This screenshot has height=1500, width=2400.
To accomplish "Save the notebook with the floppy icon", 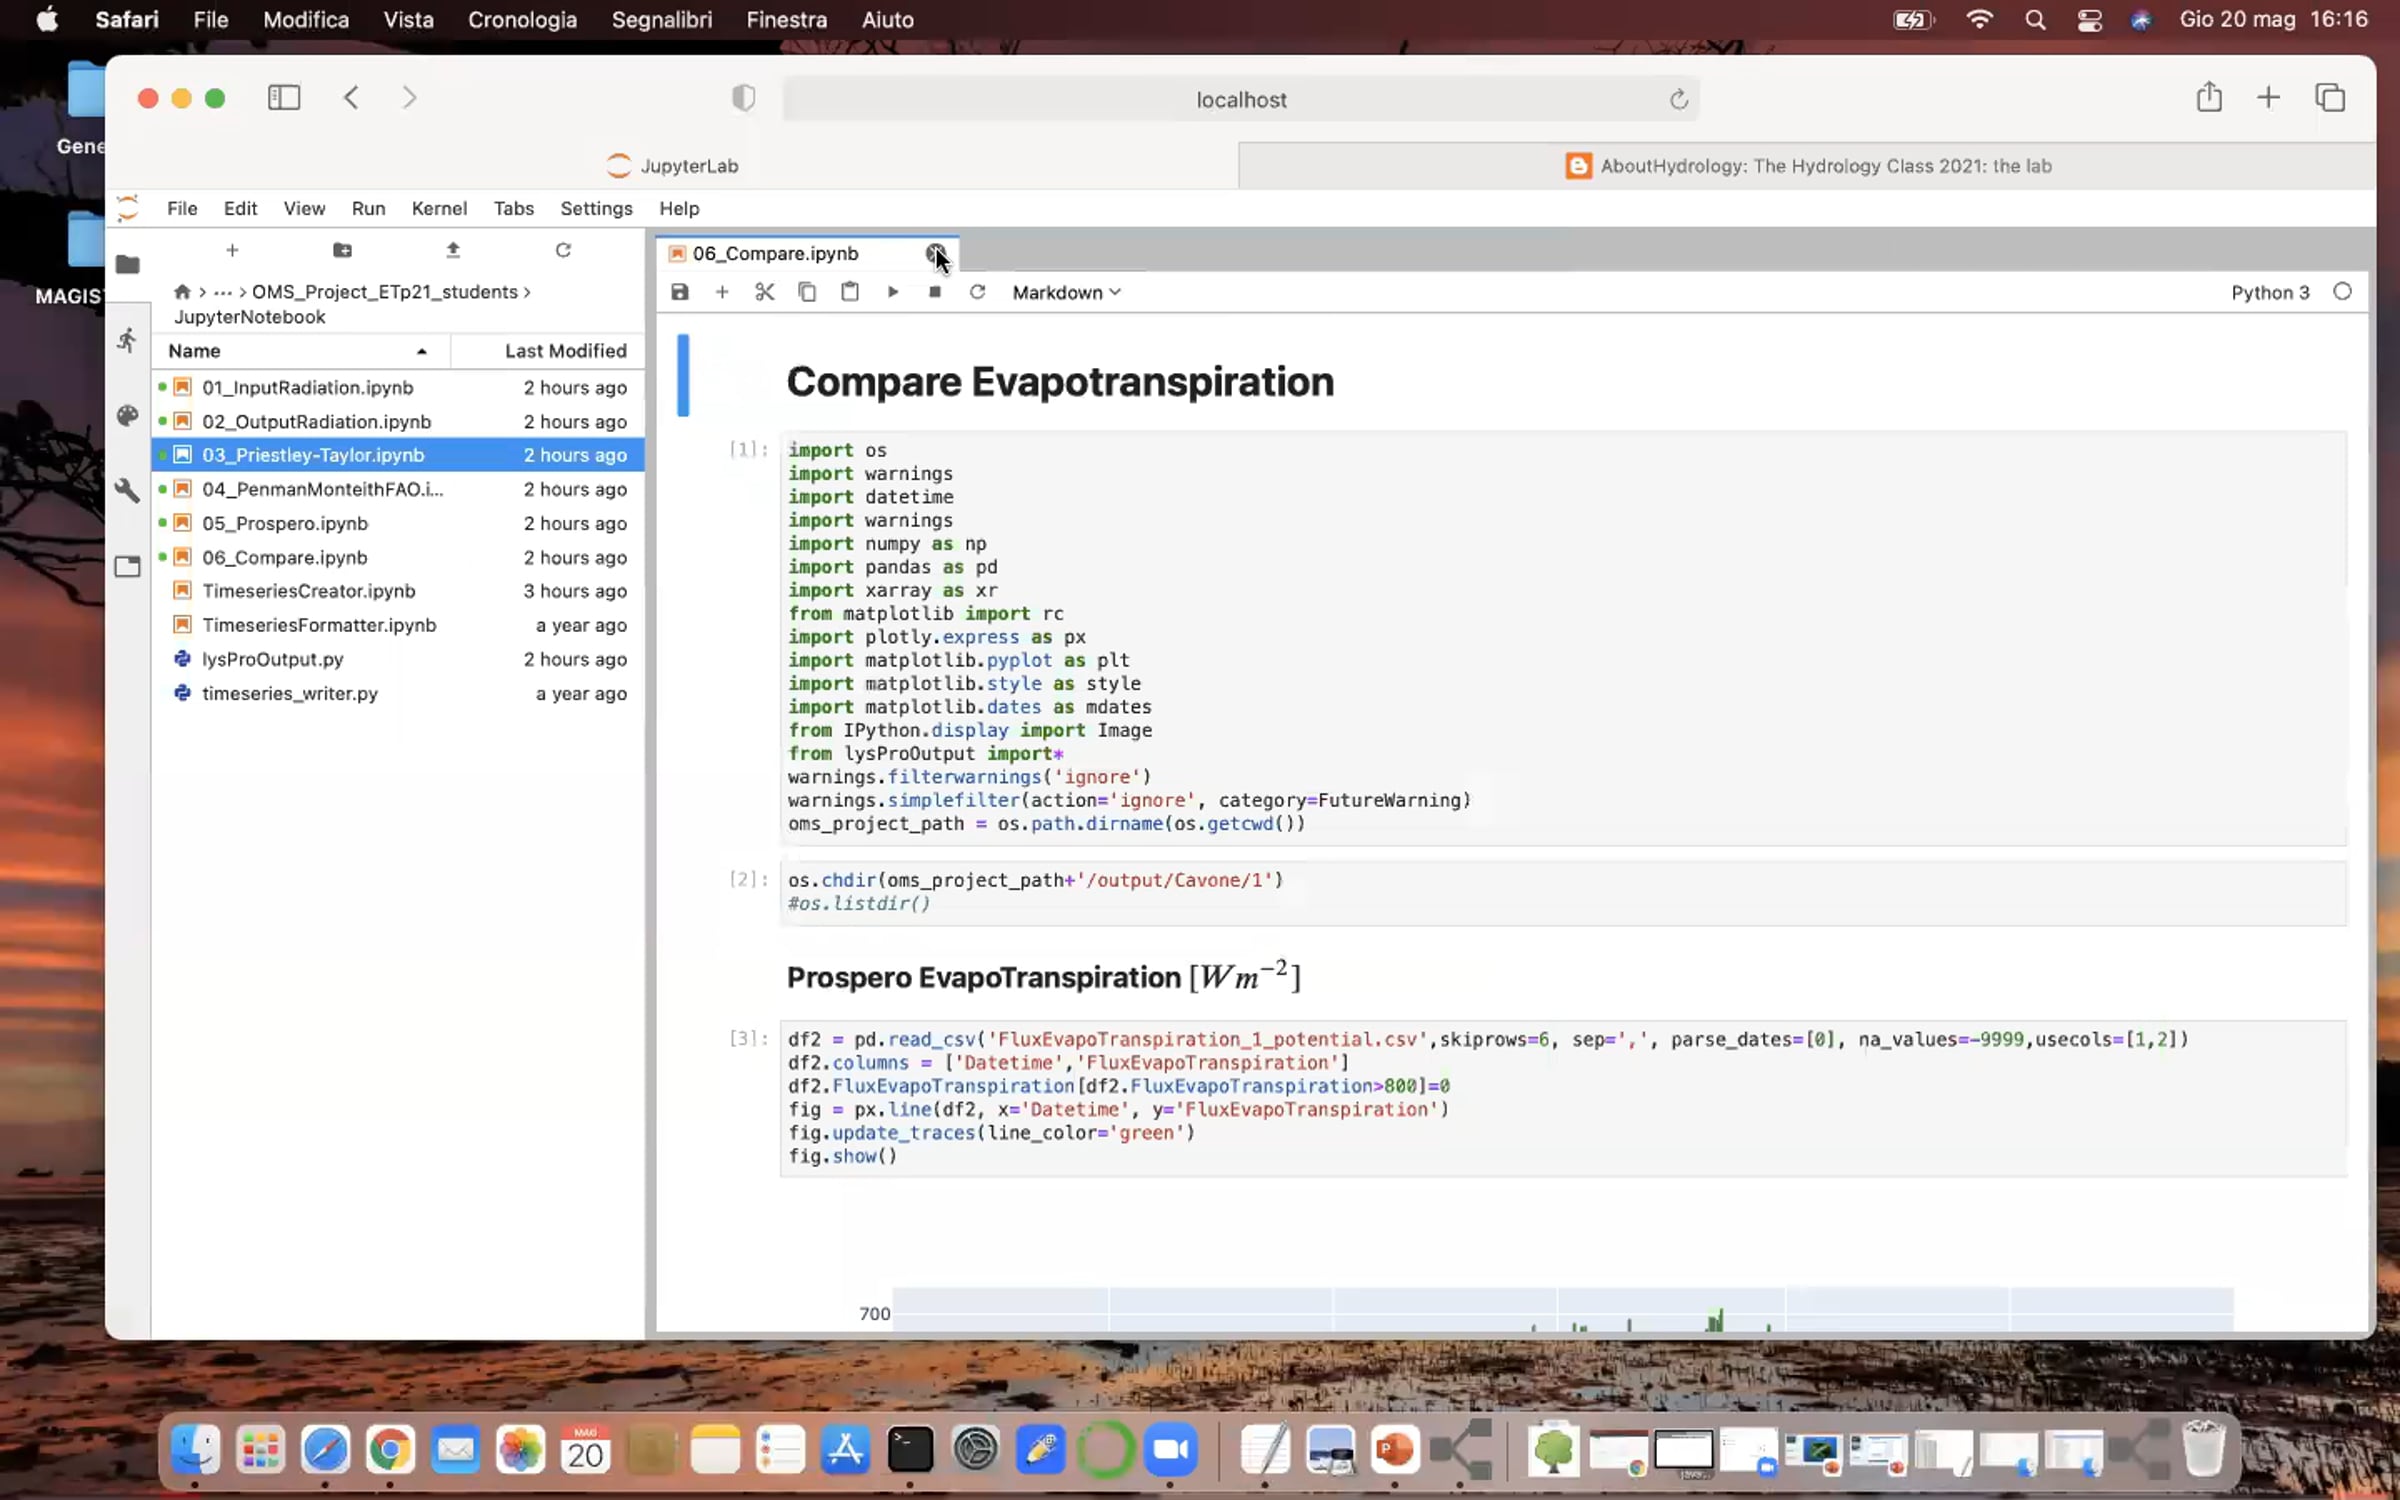I will (680, 292).
